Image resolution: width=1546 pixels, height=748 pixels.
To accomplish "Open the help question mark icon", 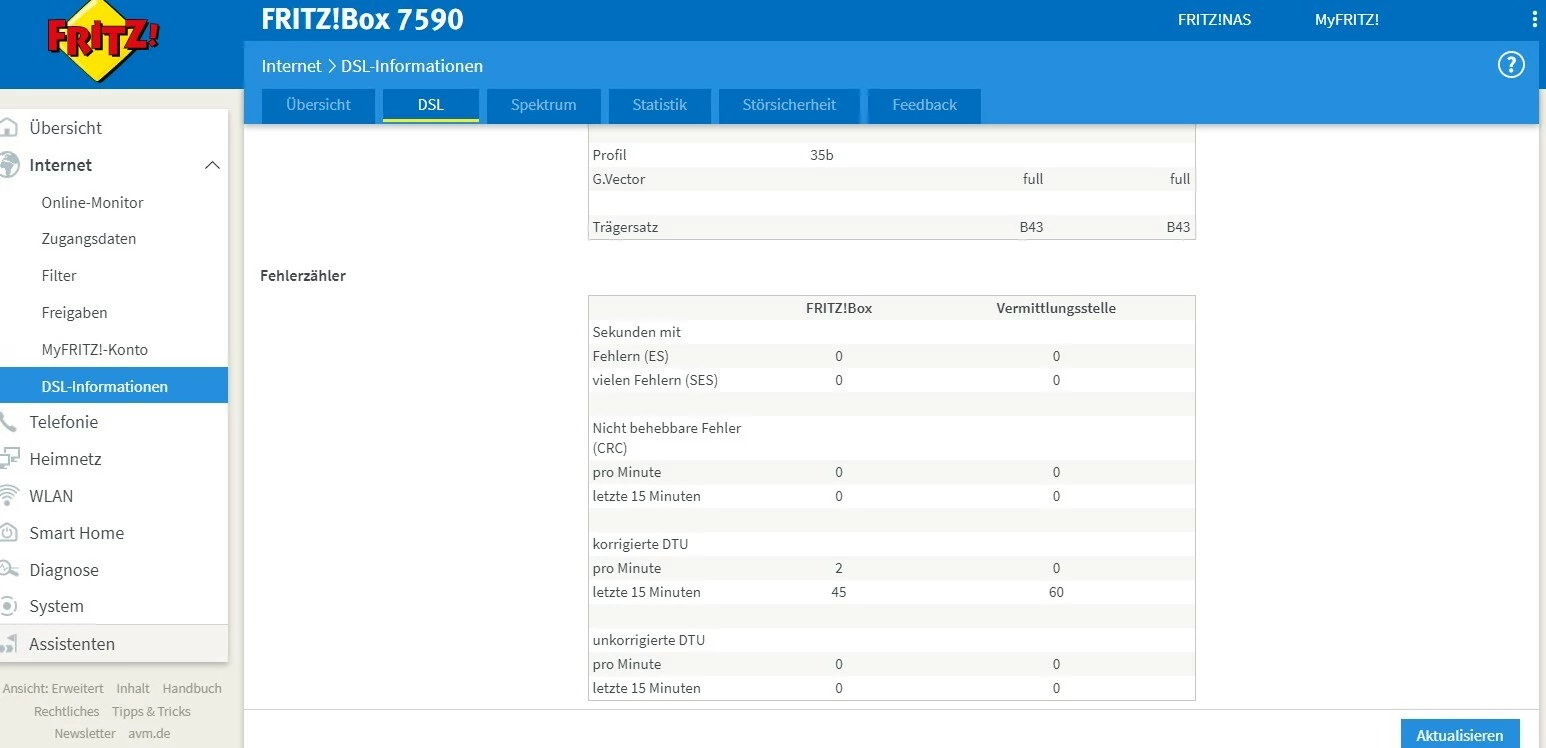I will (x=1510, y=65).
